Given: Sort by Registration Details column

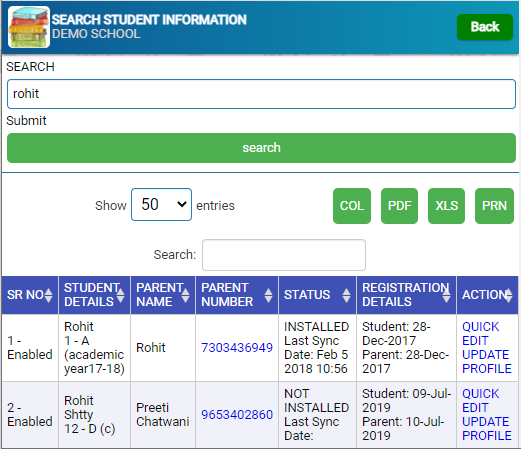Looking at the screenshot, I should [446, 295].
